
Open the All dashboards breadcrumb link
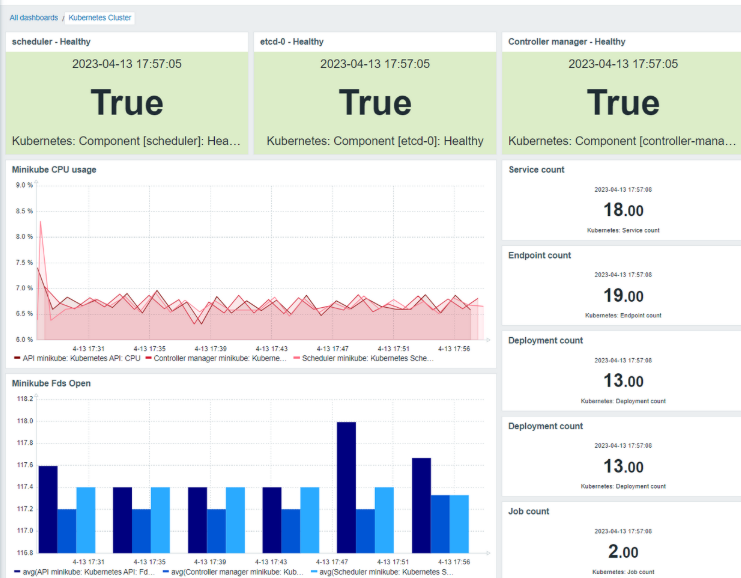[x=35, y=17]
